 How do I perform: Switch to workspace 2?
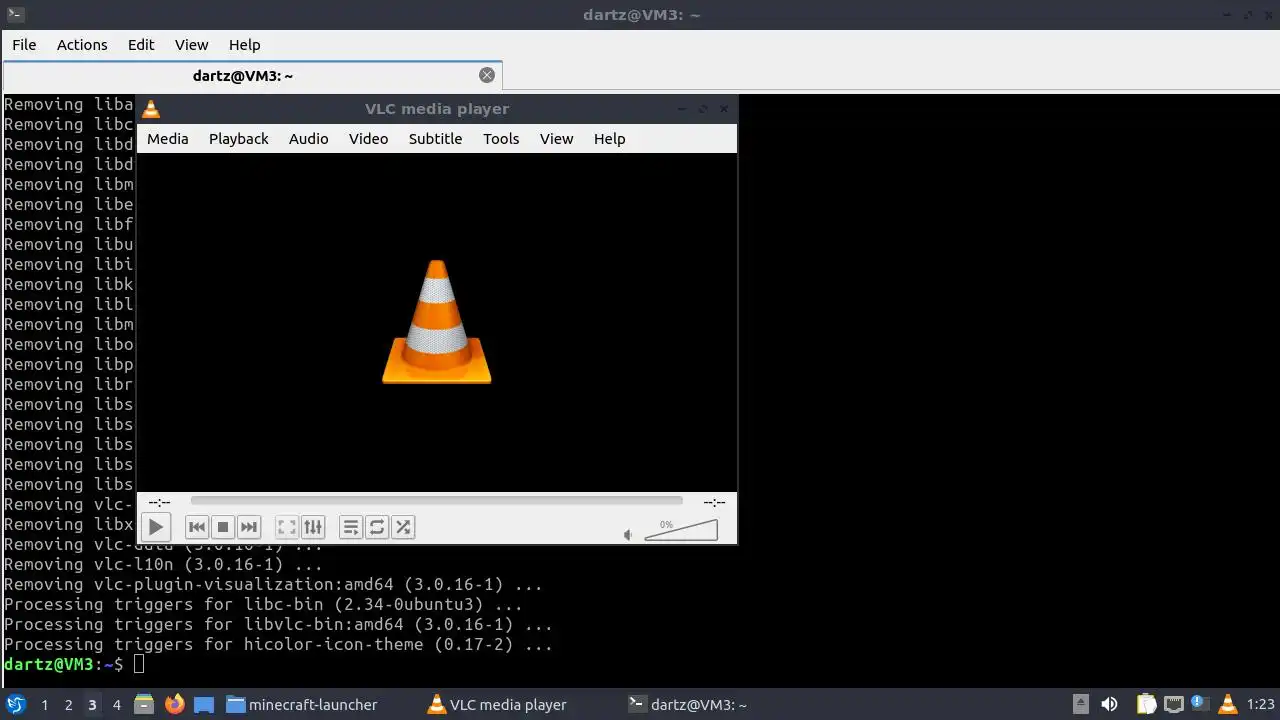pos(68,705)
